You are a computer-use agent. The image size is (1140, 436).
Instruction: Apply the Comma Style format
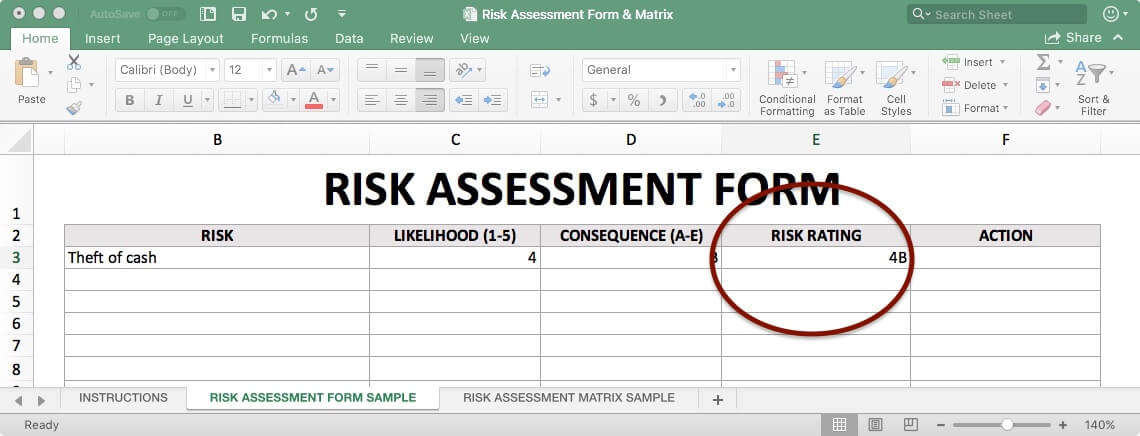click(662, 100)
